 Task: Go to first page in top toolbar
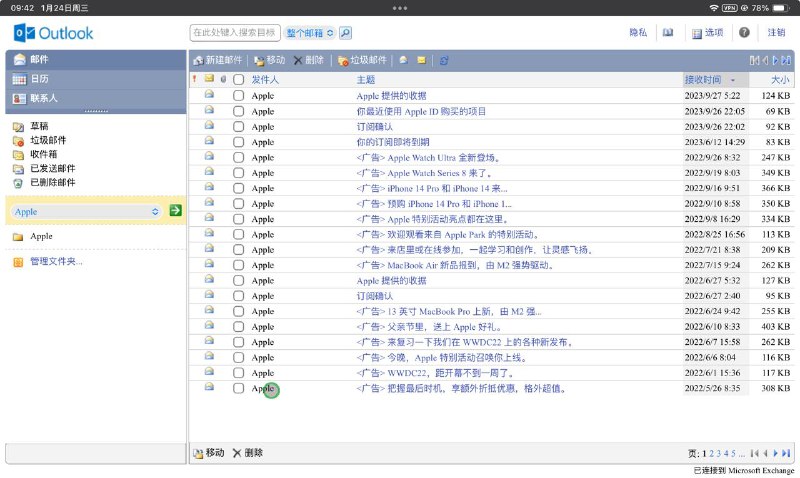coord(754,60)
